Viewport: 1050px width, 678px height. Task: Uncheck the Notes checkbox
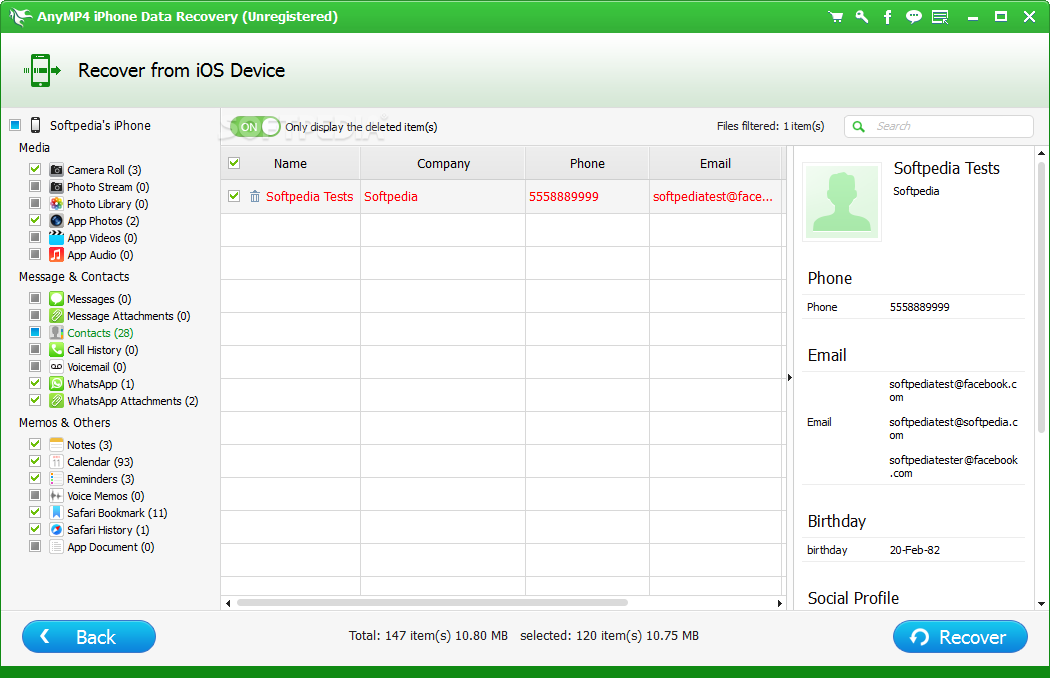pyautogui.click(x=35, y=444)
